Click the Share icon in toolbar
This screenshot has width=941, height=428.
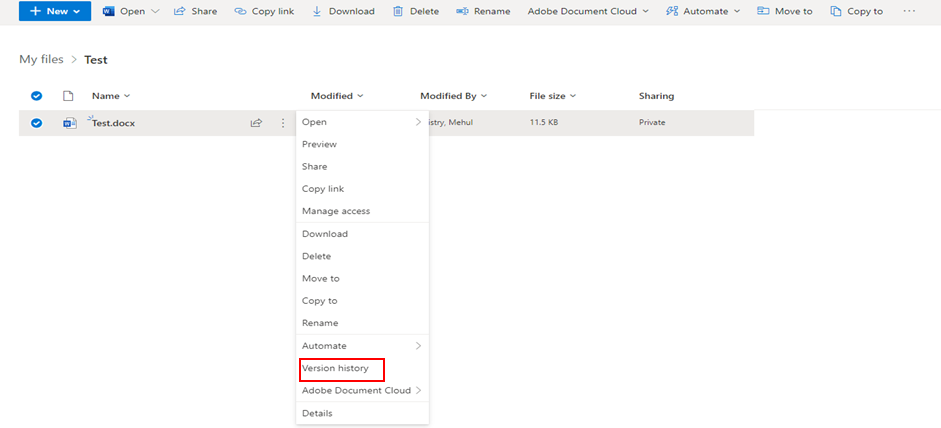tap(180, 11)
